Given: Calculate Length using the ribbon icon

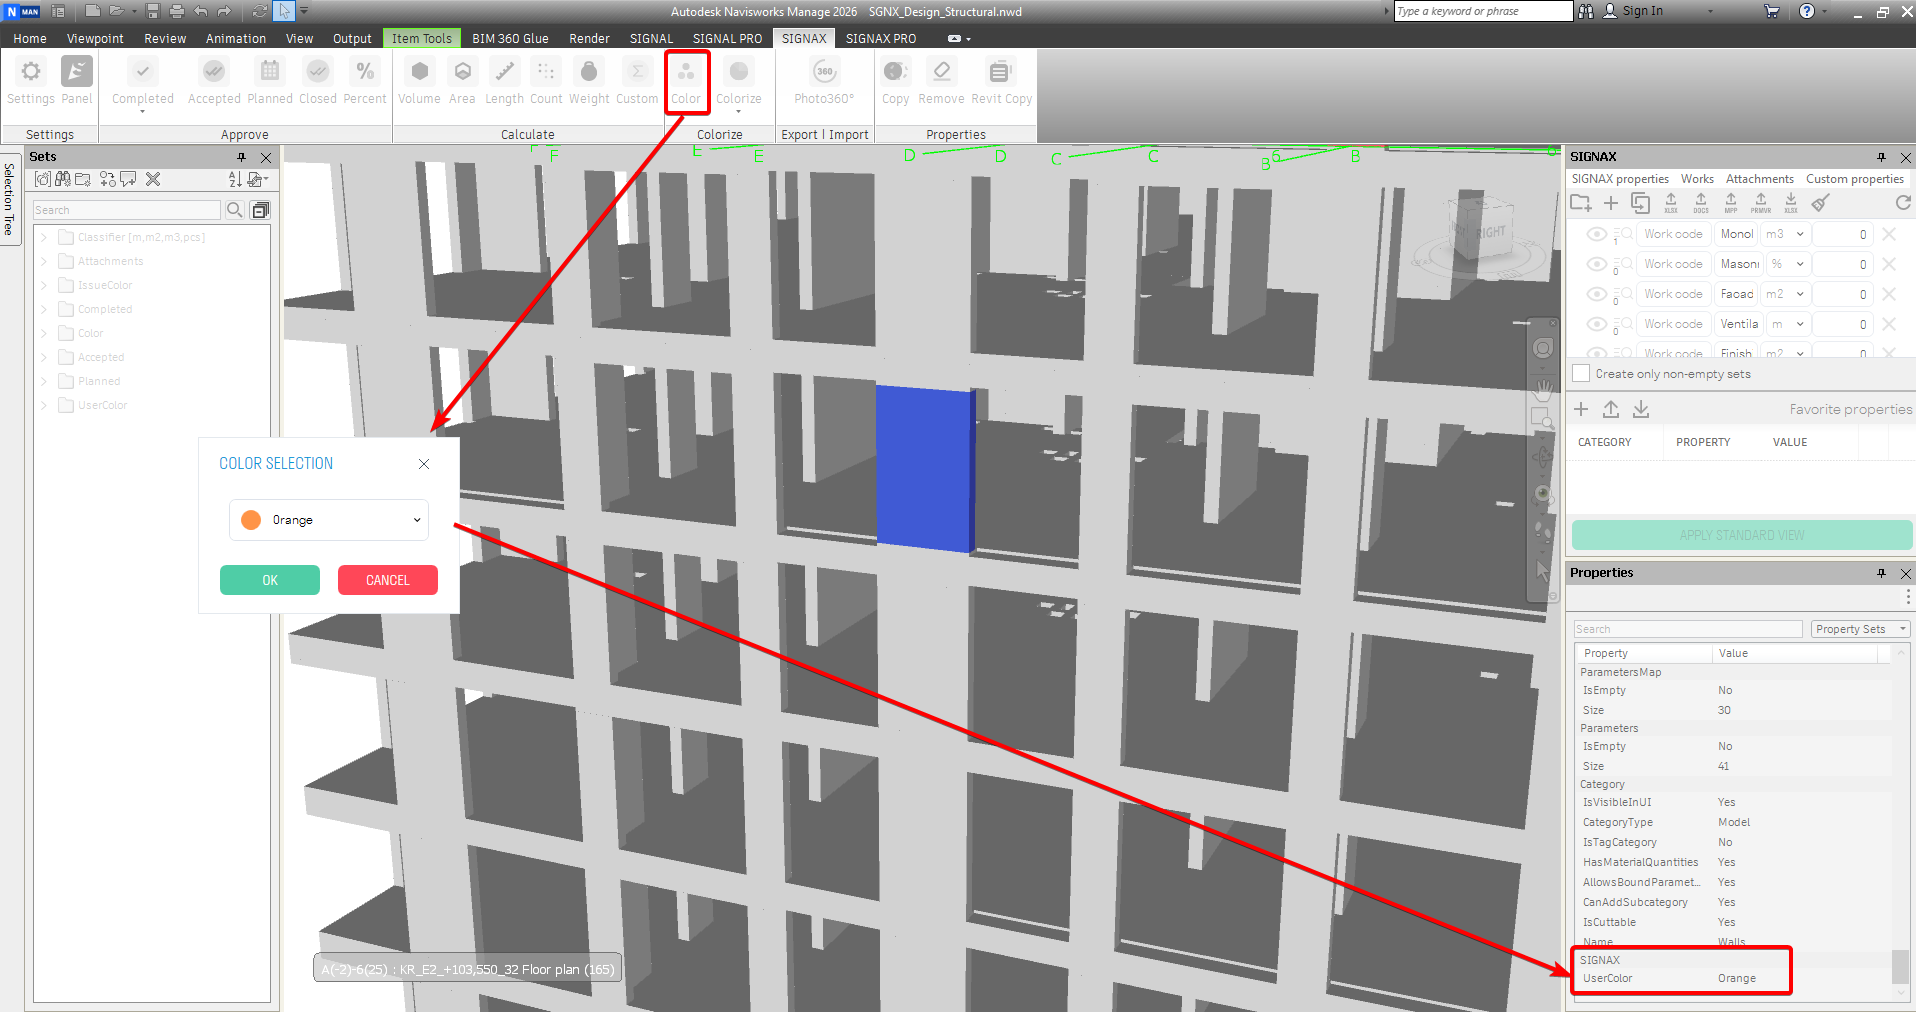Looking at the screenshot, I should pyautogui.click(x=504, y=72).
